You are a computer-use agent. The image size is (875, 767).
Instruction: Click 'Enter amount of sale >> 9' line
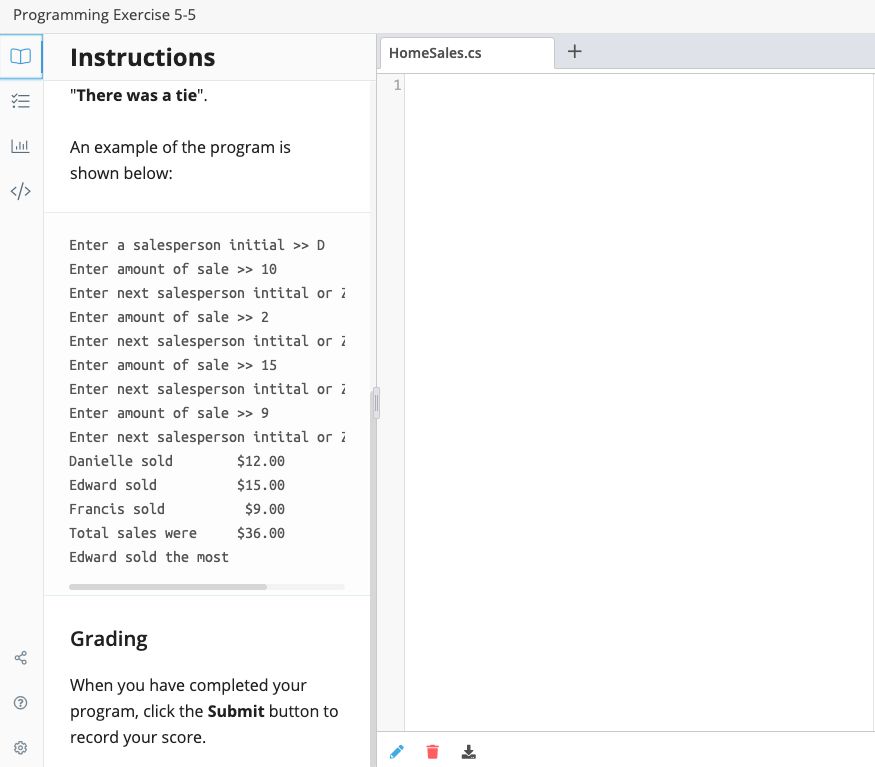pos(169,413)
